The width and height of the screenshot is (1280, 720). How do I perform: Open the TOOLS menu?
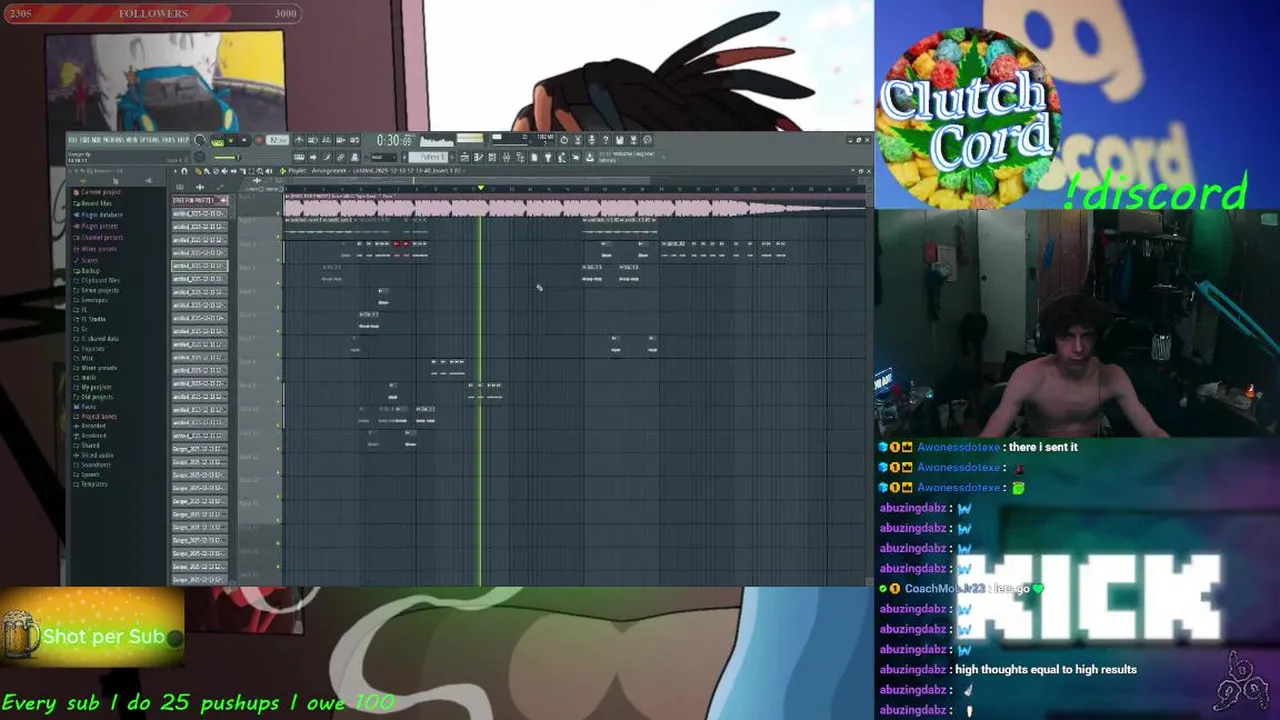(169, 140)
